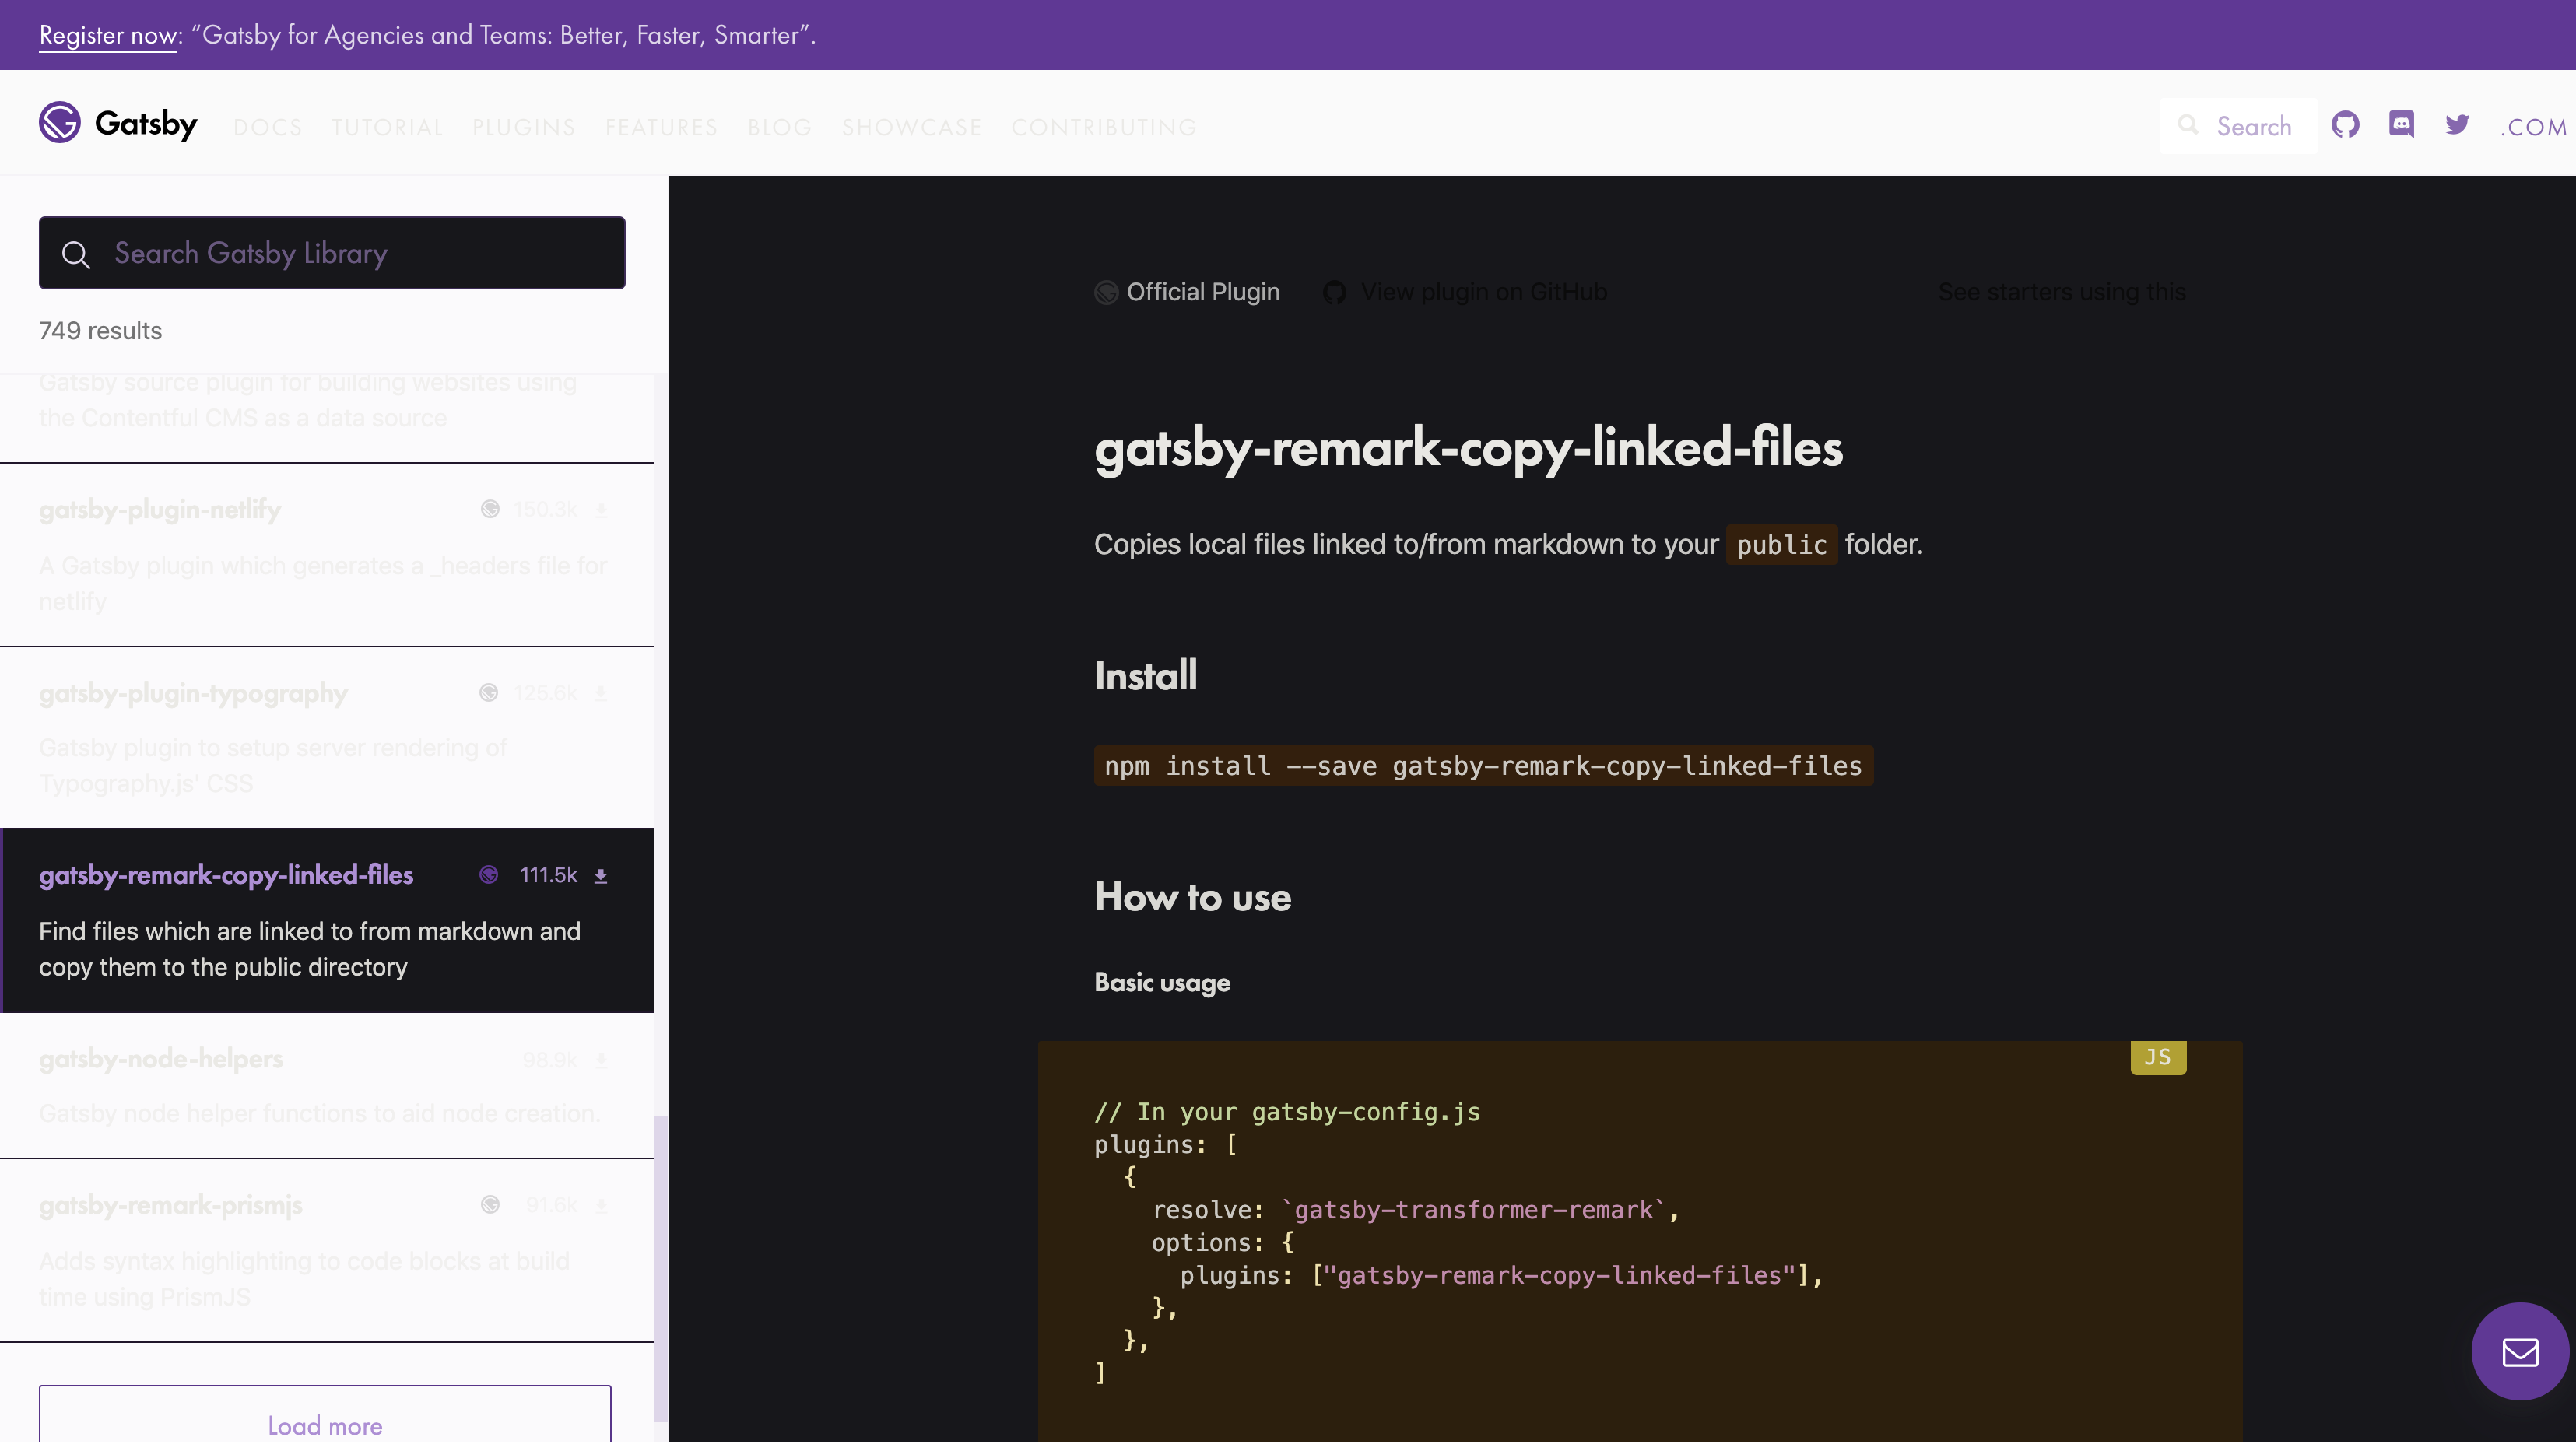Open Gatsby's GitHub via the header icon
This screenshot has height=1444, width=2576.
click(x=2346, y=124)
